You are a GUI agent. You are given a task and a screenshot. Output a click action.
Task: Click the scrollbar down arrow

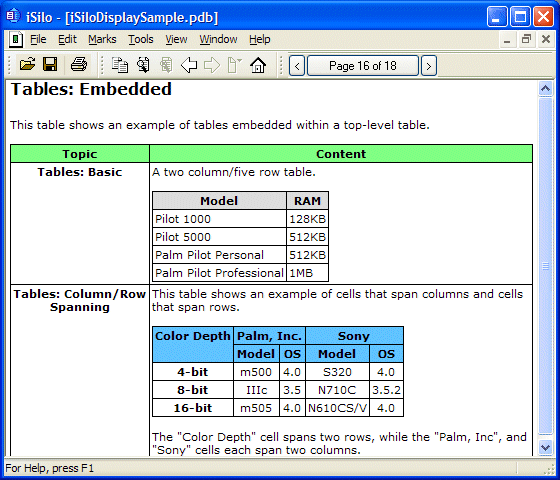545,448
